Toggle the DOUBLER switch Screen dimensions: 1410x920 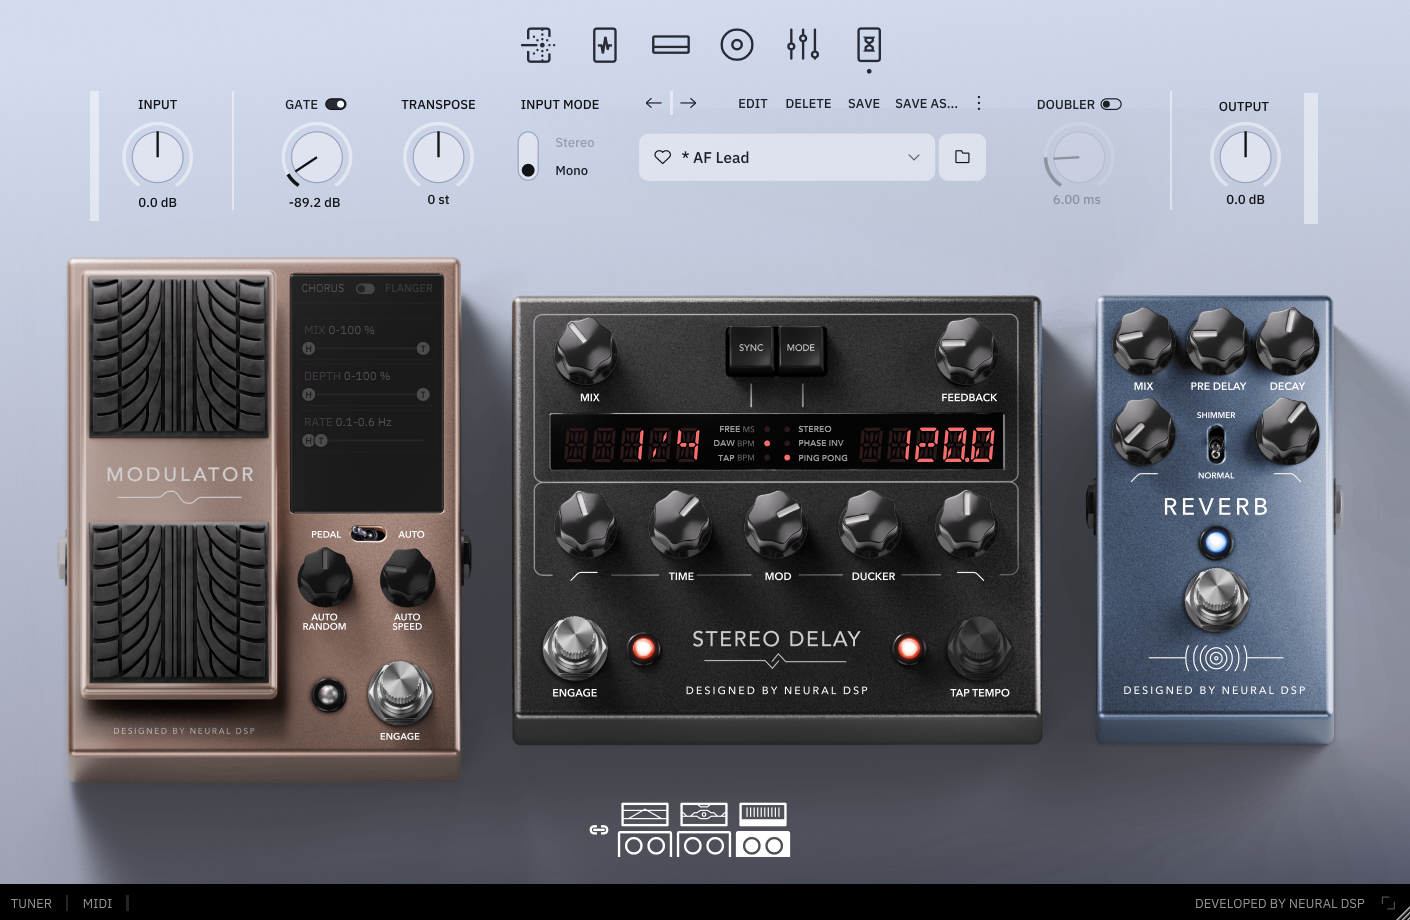coord(1111,104)
